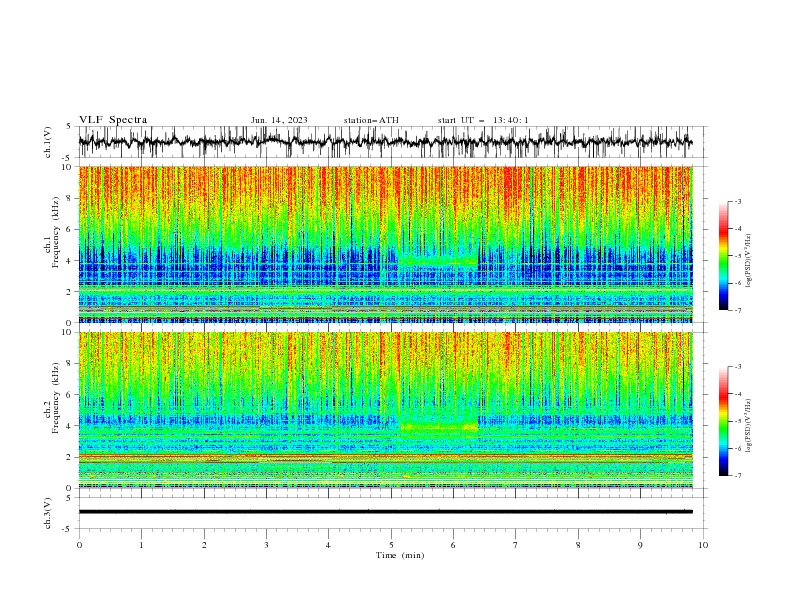792x612 pixels.
Task: Click the log(PSD) label beside ch.2 color bar
Action: (749, 425)
